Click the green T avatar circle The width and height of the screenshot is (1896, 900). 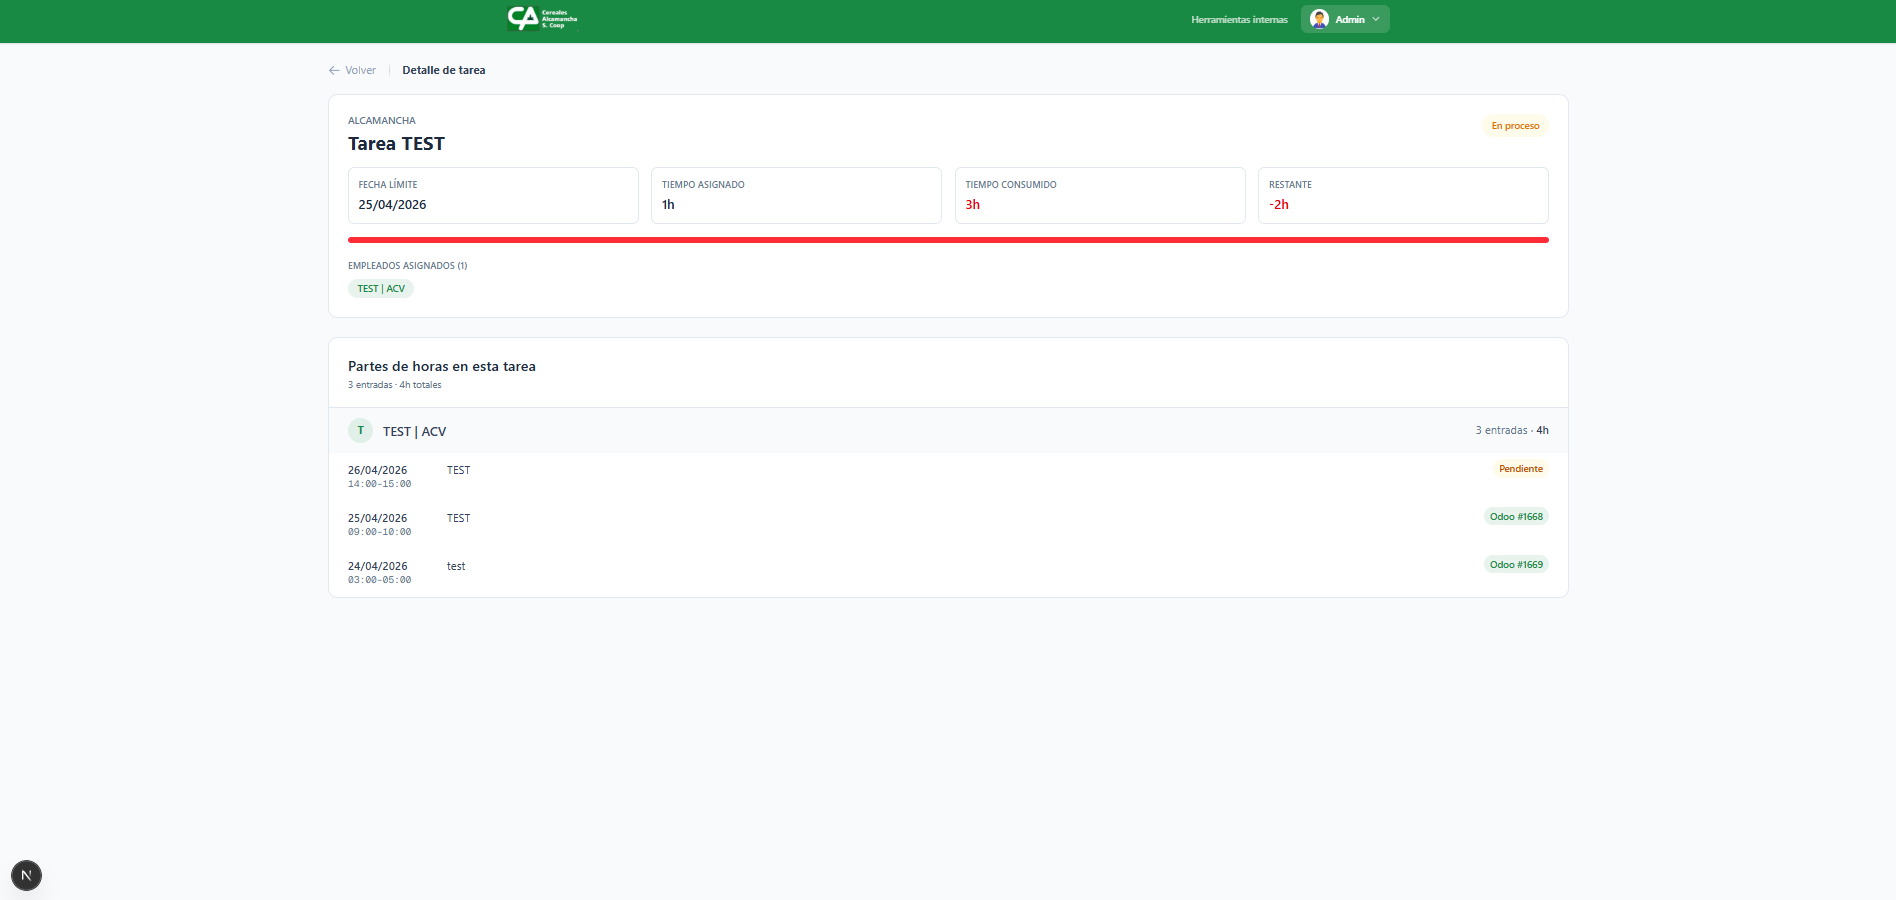[360, 431]
